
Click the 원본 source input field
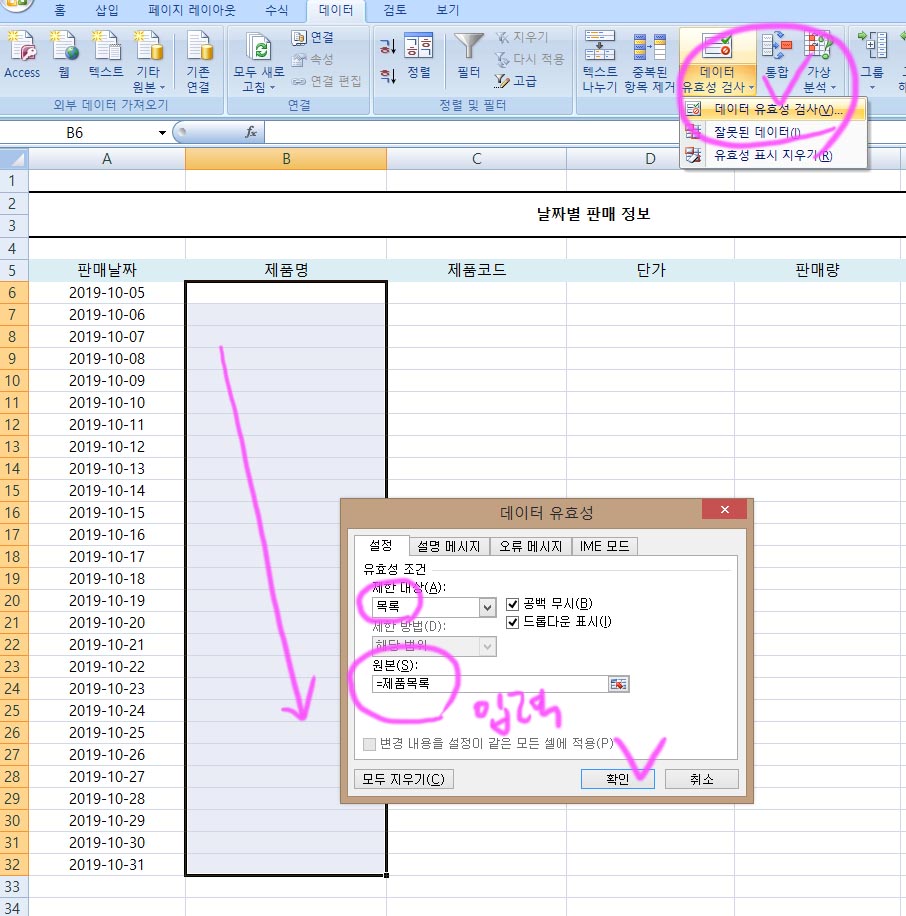(490, 683)
